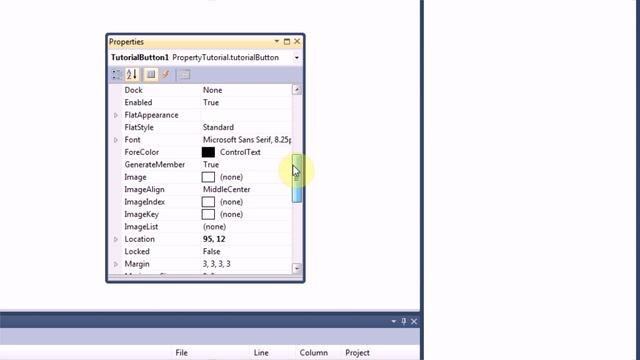Edit the Location value 95, 12
Screen dimensions: 640x360
pos(214,239)
